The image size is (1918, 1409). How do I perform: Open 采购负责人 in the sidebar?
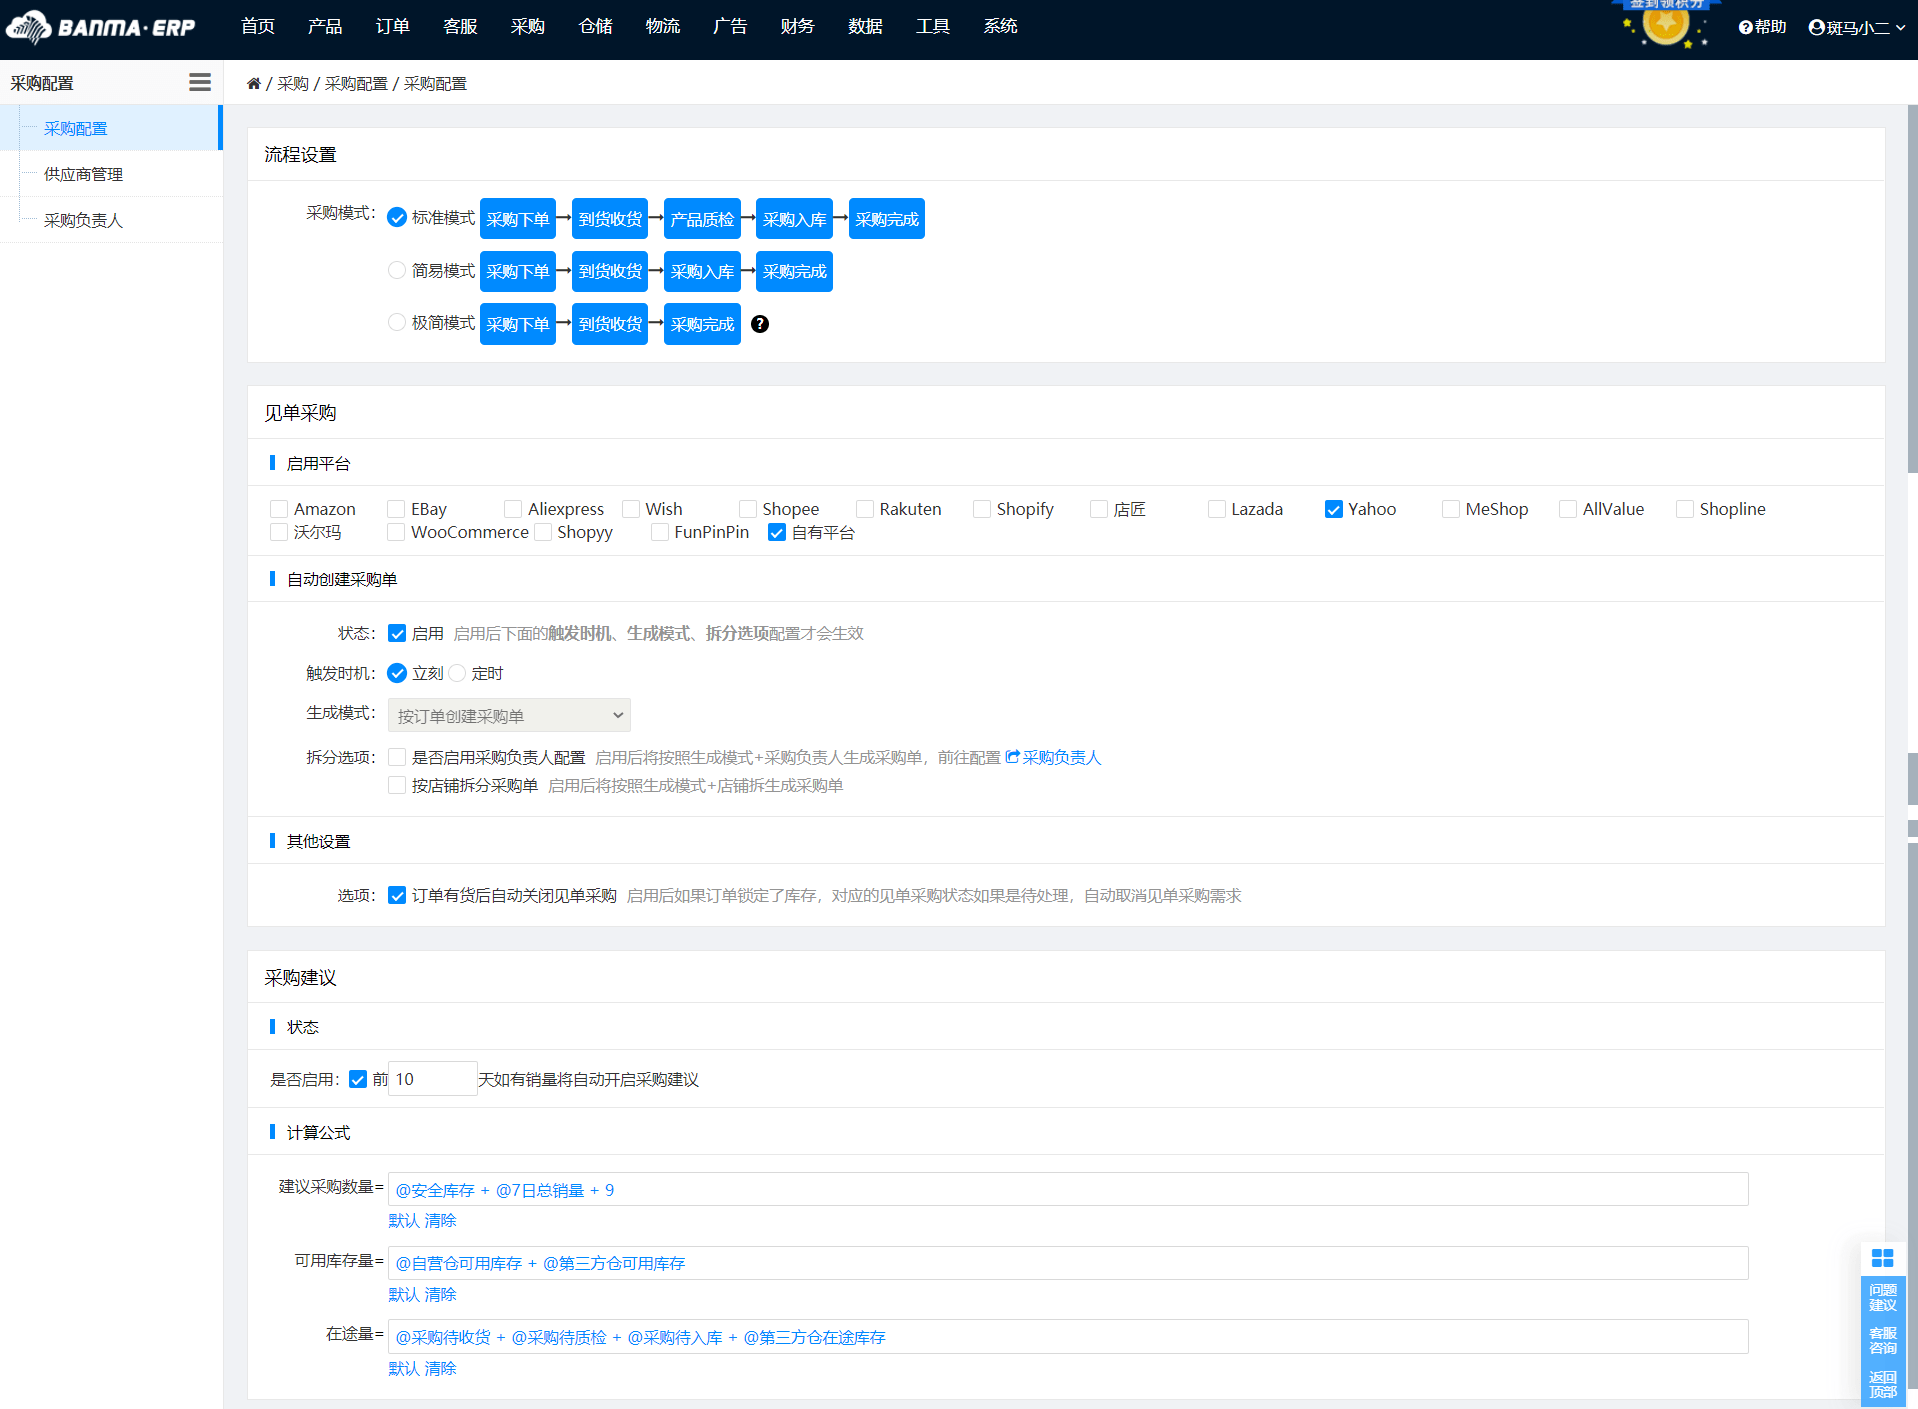[x=110, y=220]
